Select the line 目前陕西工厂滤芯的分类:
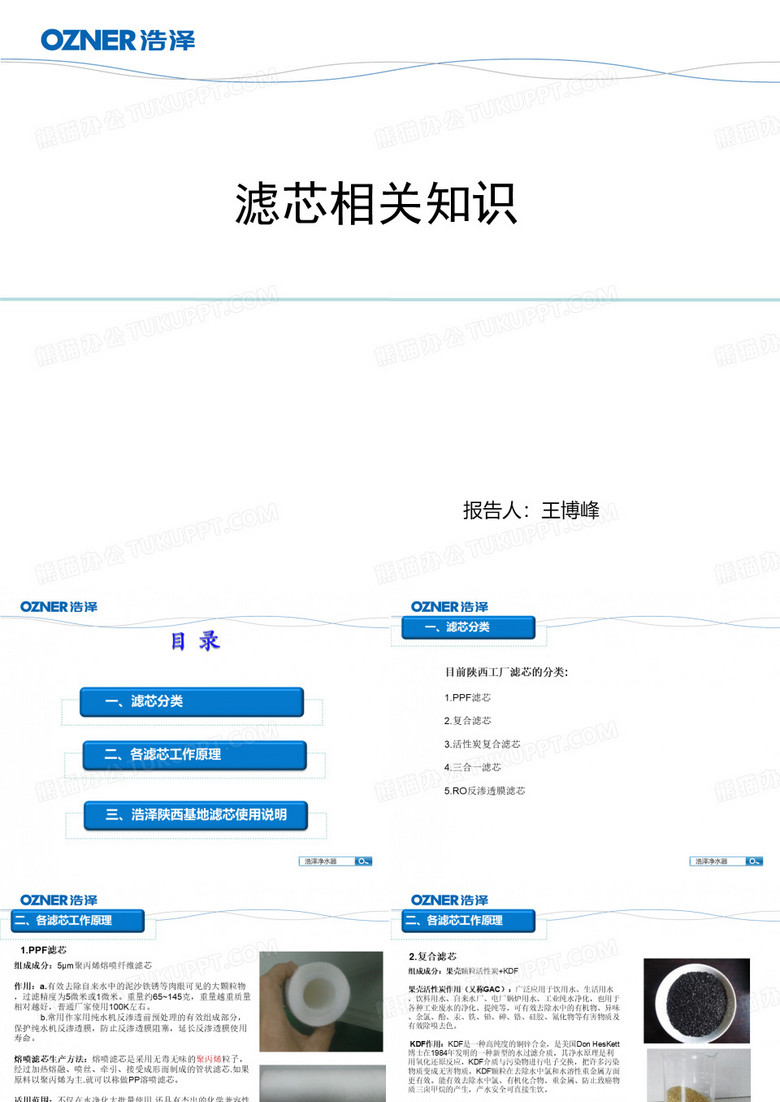Image resolution: width=780 pixels, height=1102 pixels. coord(506,672)
